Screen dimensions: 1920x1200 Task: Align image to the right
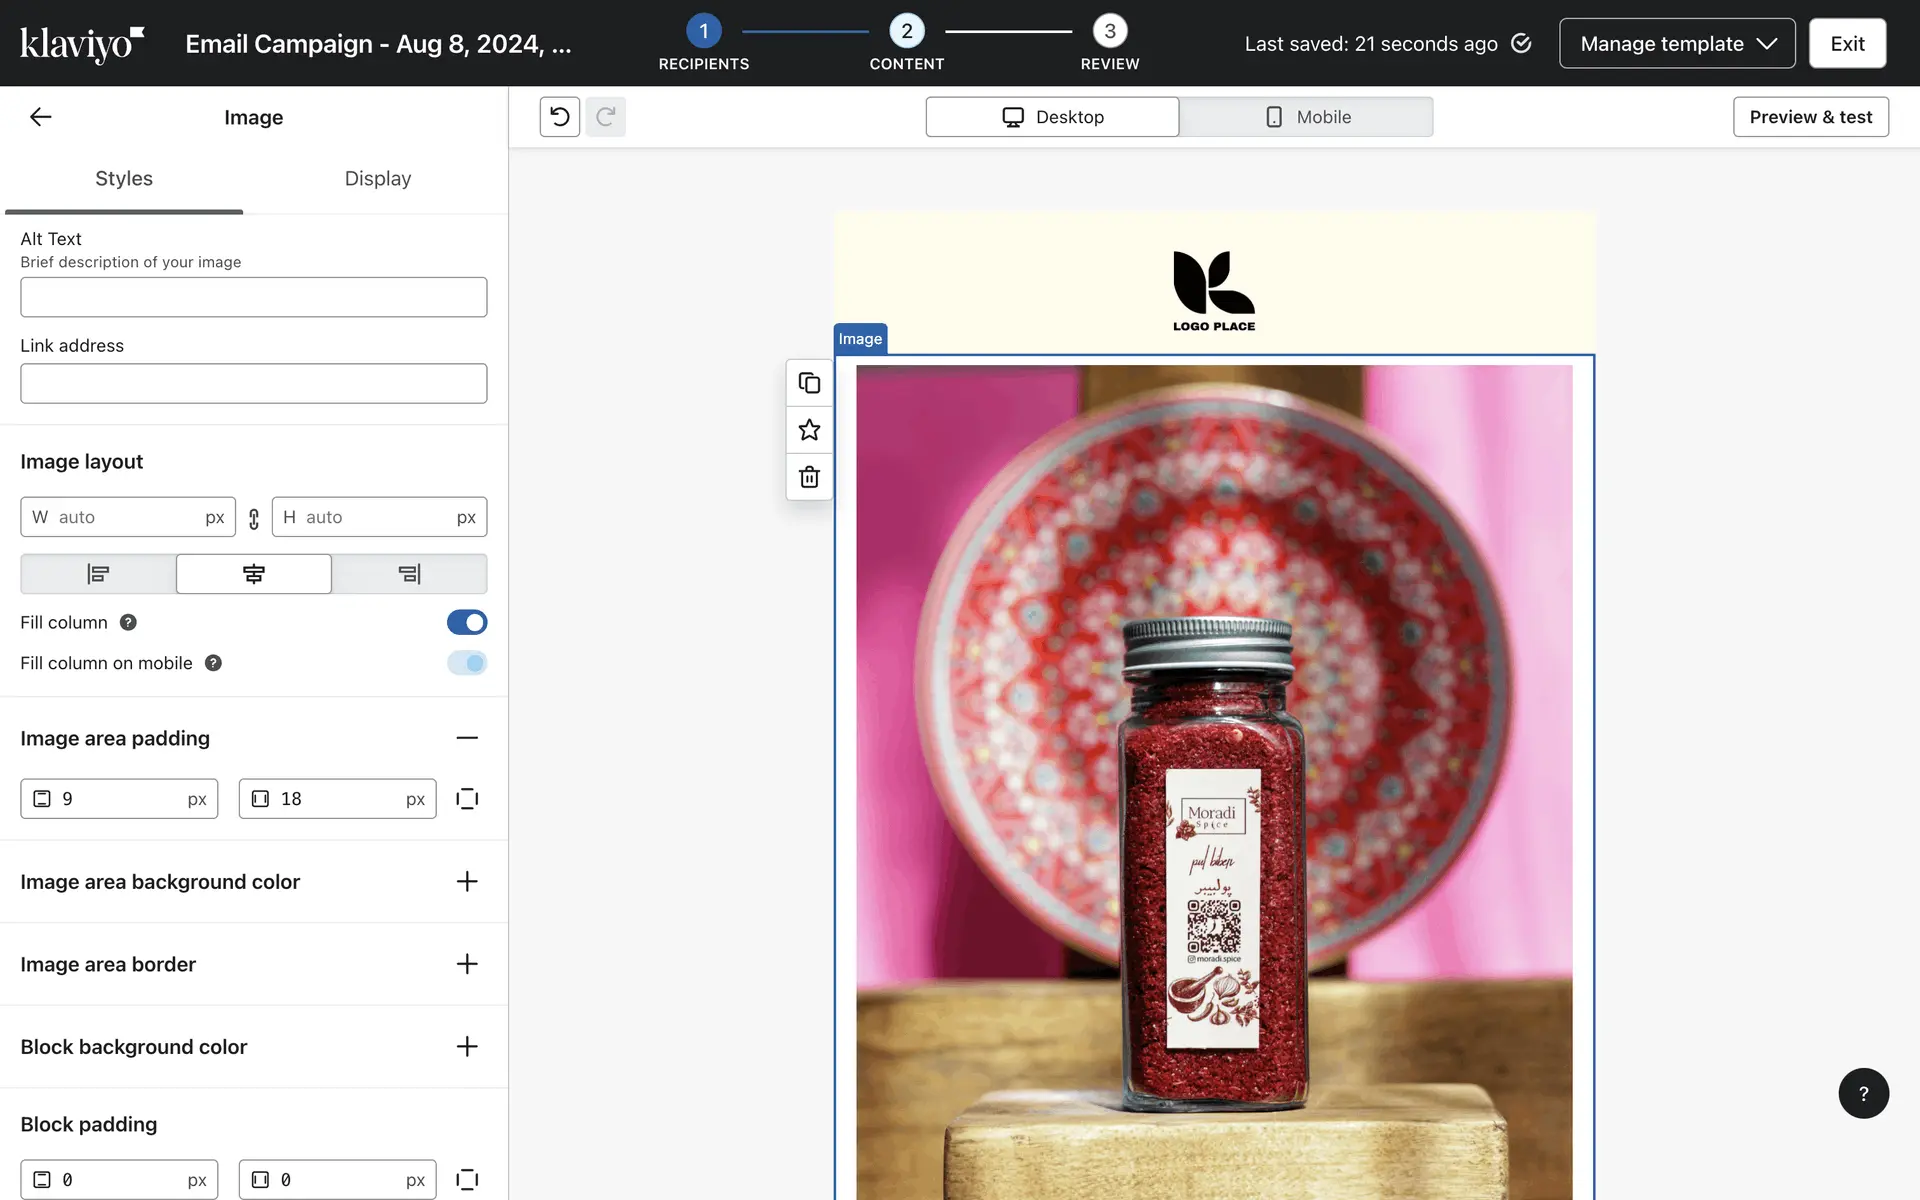409,574
